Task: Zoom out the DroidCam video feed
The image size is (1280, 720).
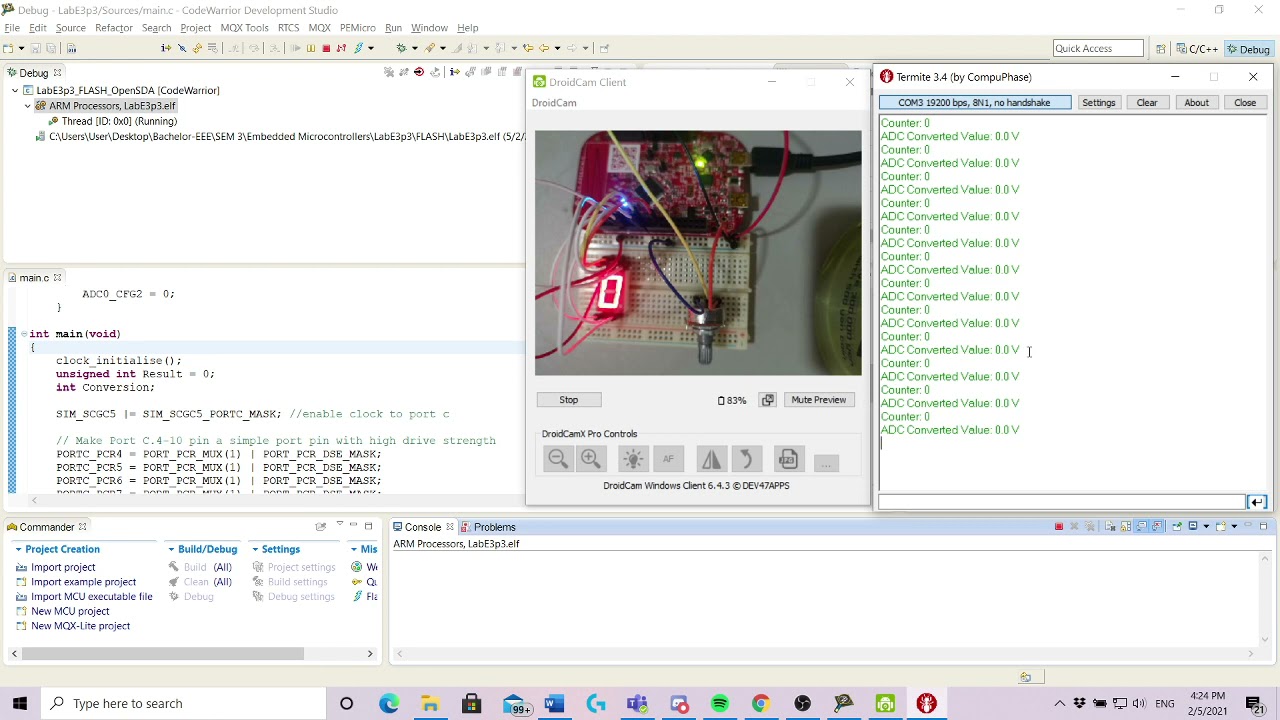Action: coord(558,459)
